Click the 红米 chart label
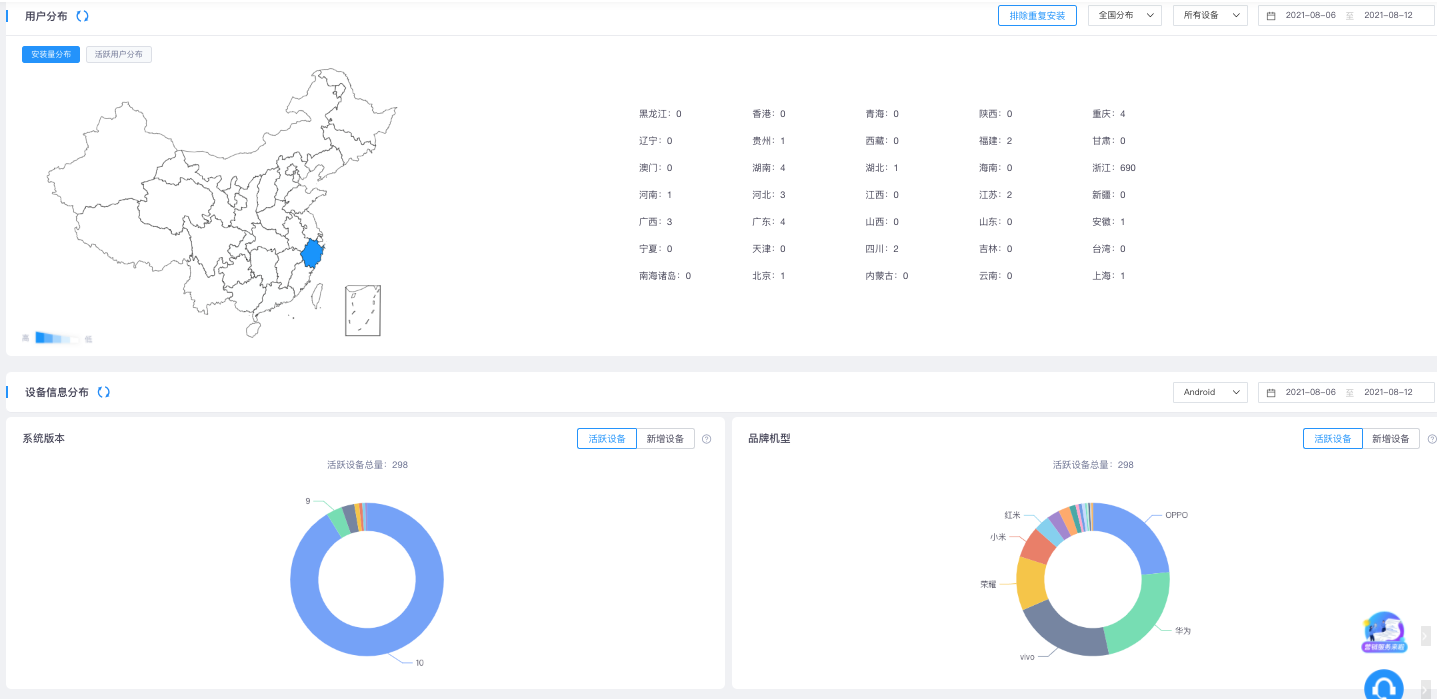 (1013, 515)
